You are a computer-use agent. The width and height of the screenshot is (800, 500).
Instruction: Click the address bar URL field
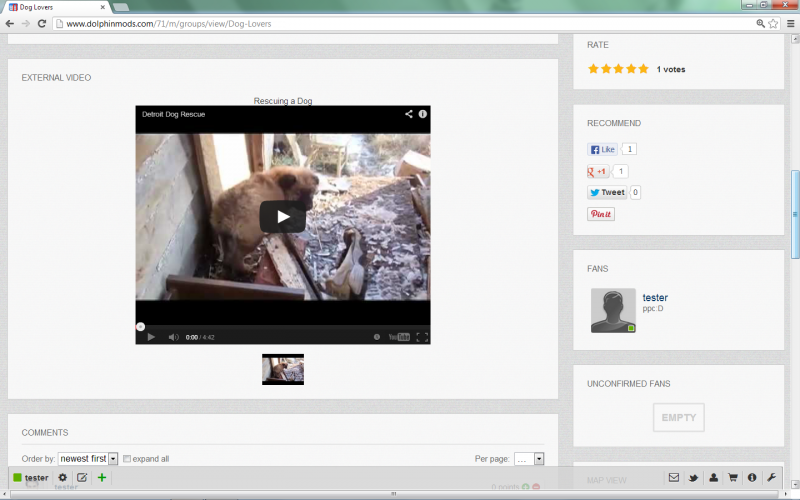pos(403,23)
